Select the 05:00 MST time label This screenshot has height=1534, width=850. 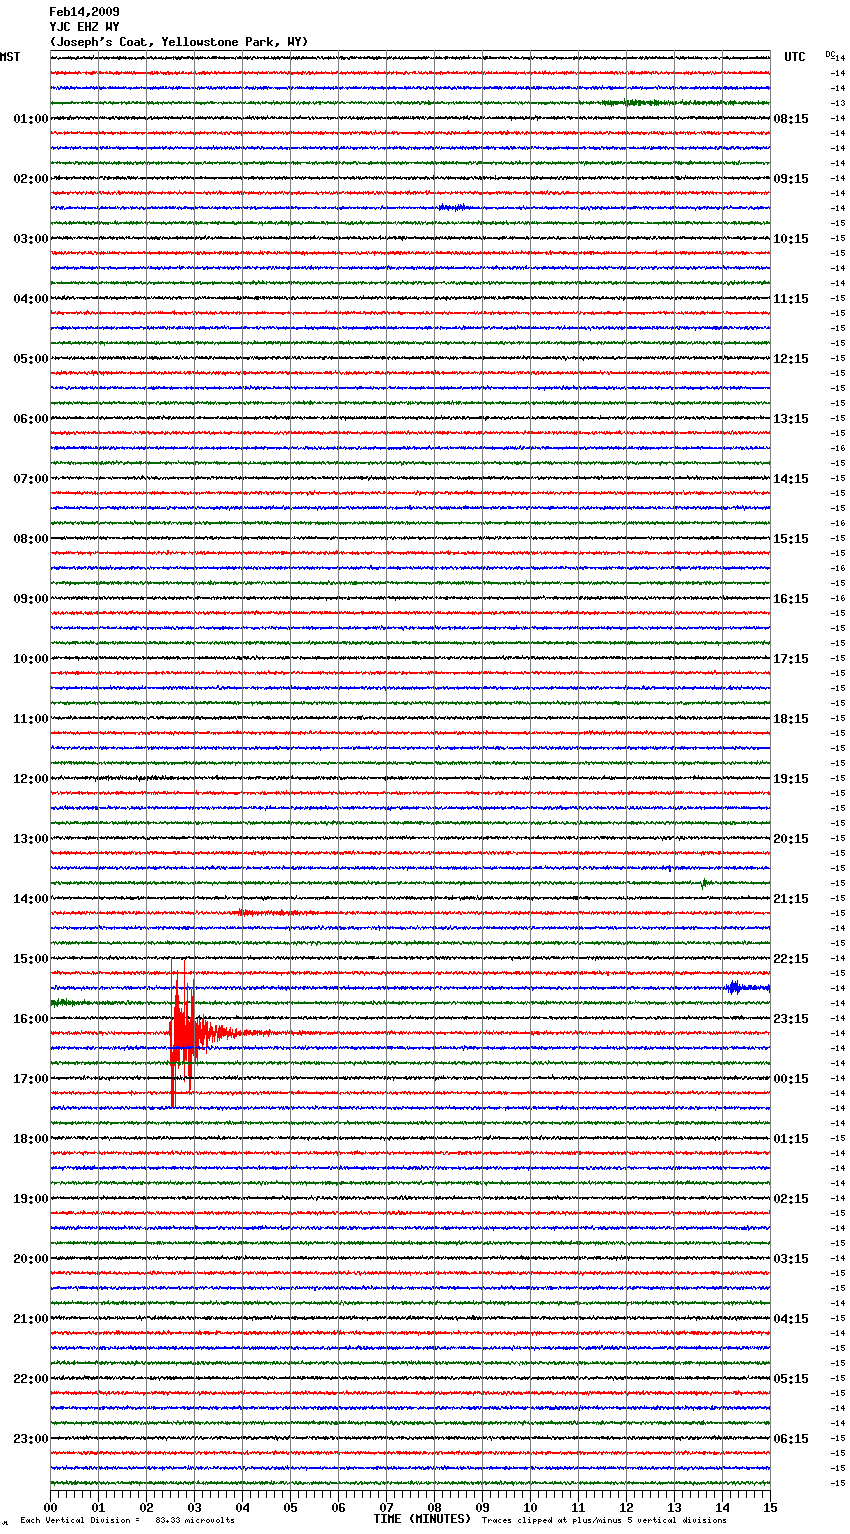tap(30, 359)
